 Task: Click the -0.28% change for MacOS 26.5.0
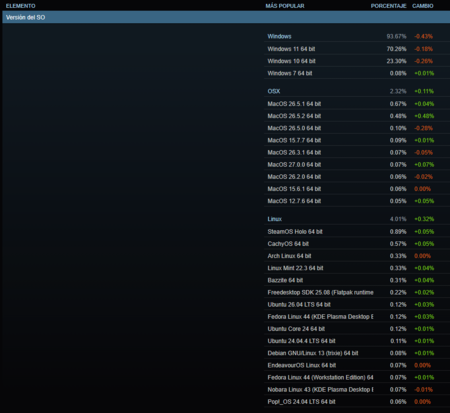pyautogui.click(x=423, y=128)
